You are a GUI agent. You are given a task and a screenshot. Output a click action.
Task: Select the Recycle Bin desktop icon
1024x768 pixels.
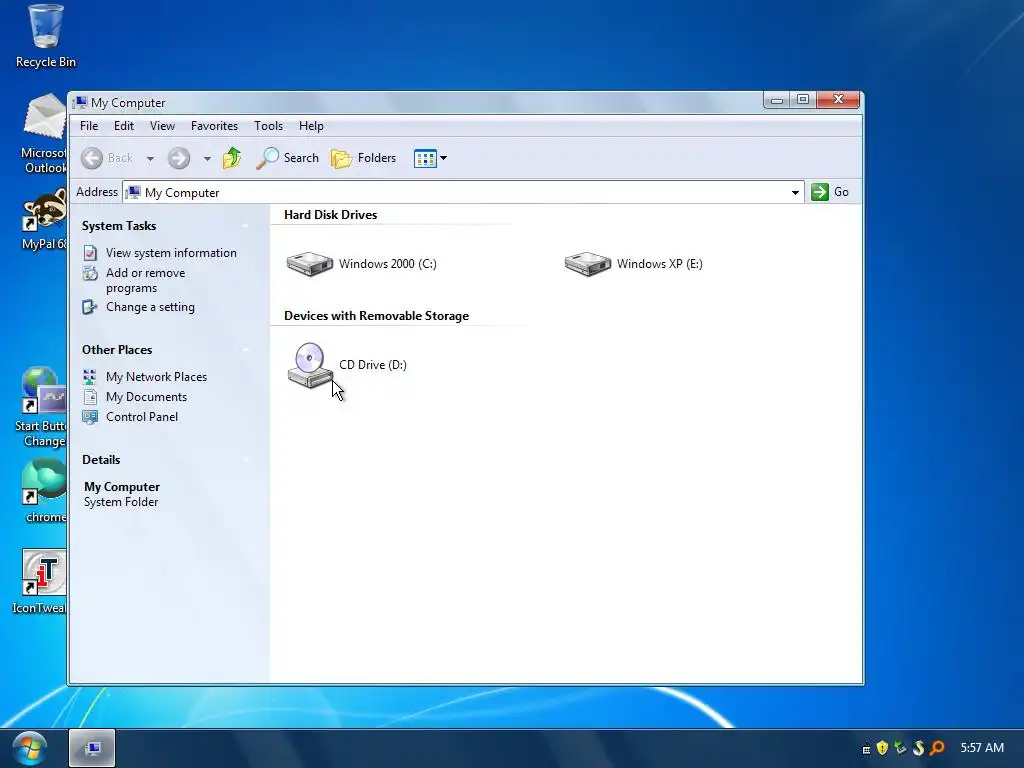click(46, 36)
